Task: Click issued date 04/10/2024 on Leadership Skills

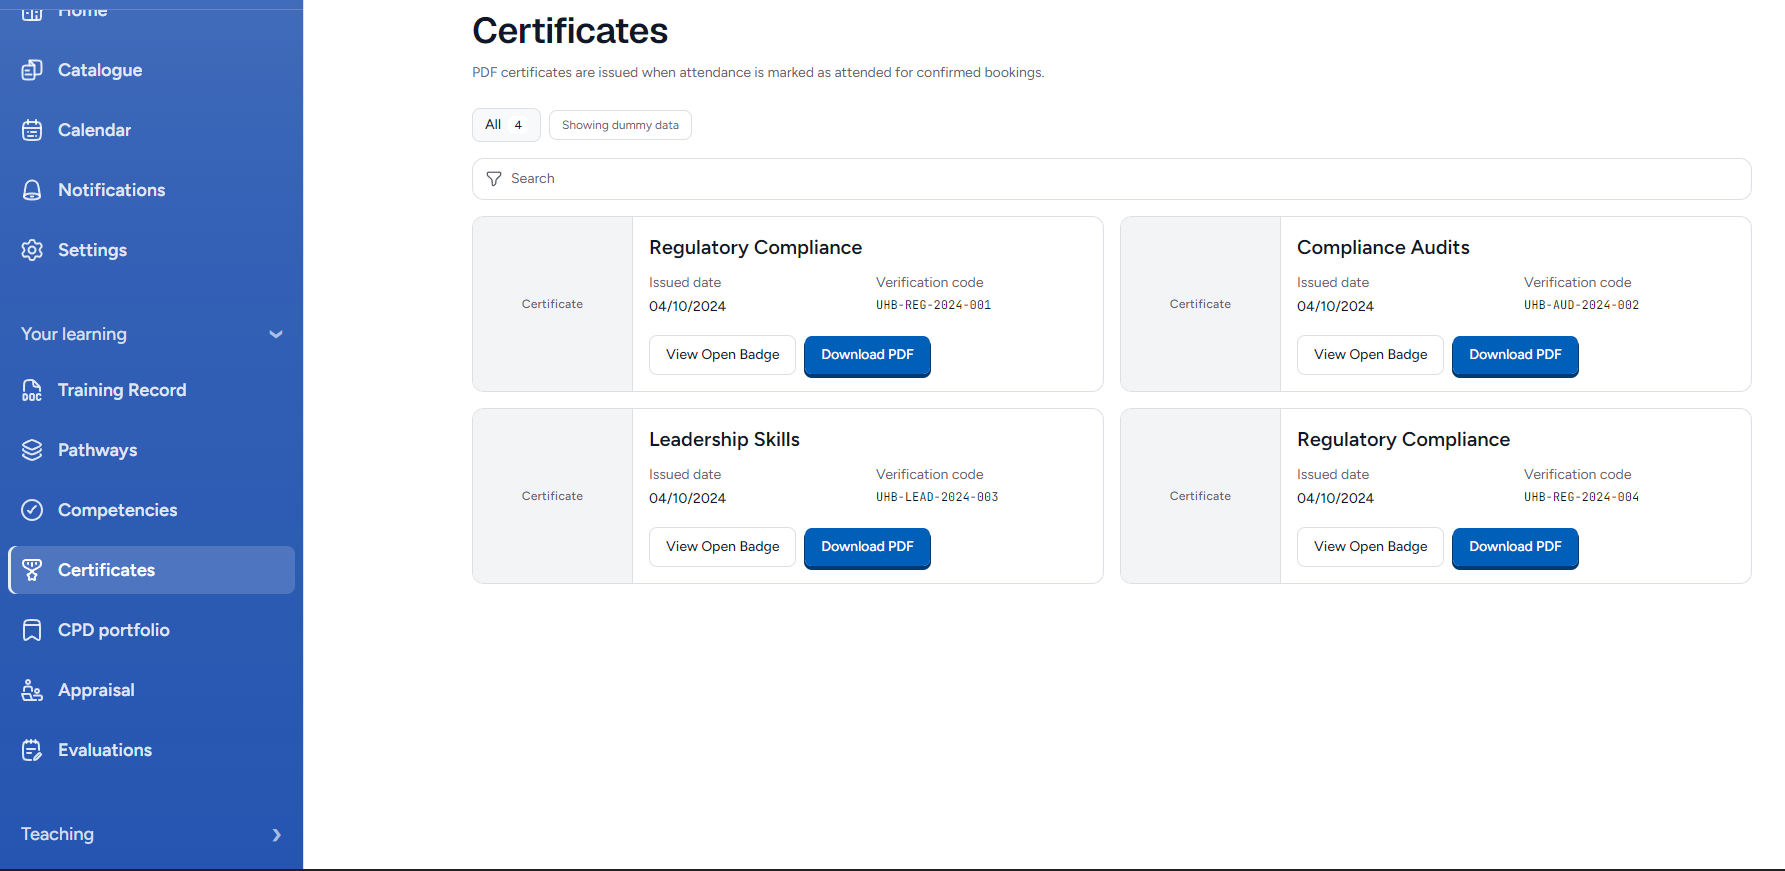Action: coord(687,498)
